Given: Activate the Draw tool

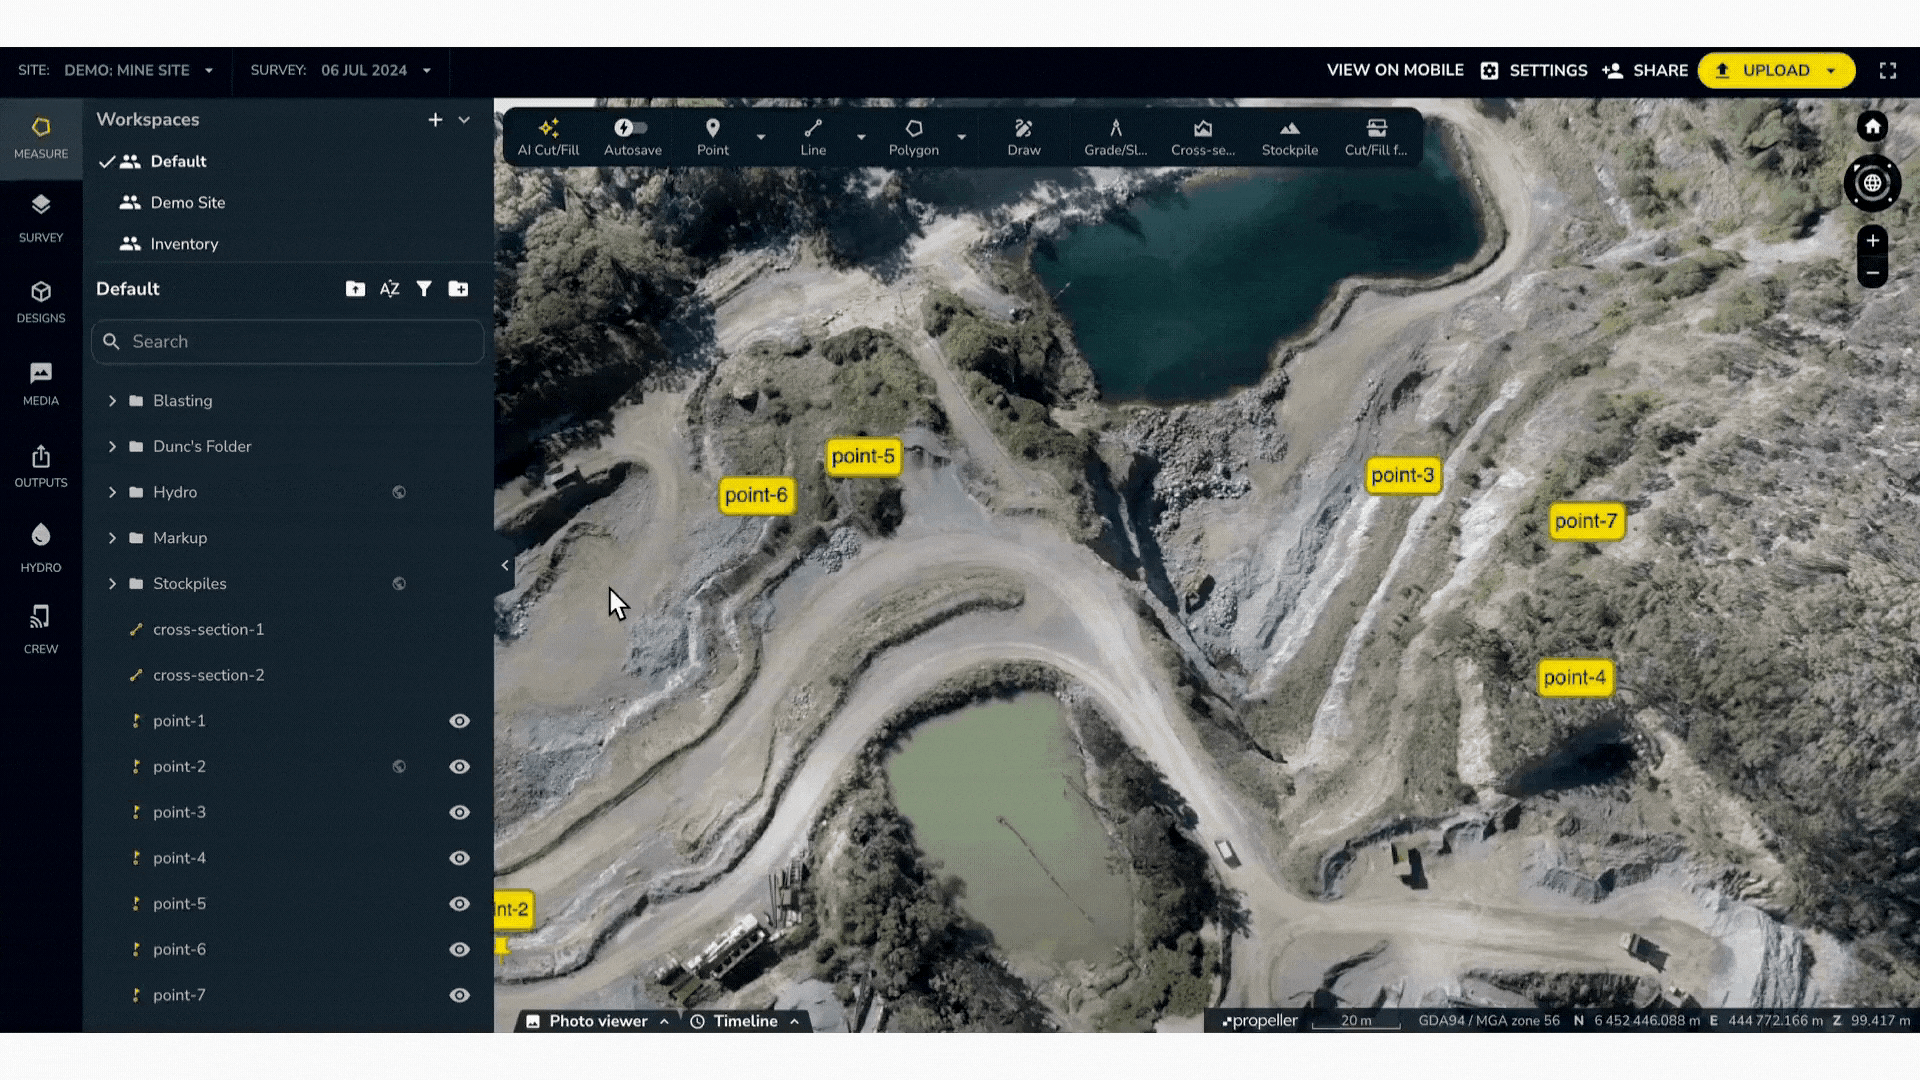Looking at the screenshot, I should pos(1023,137).
